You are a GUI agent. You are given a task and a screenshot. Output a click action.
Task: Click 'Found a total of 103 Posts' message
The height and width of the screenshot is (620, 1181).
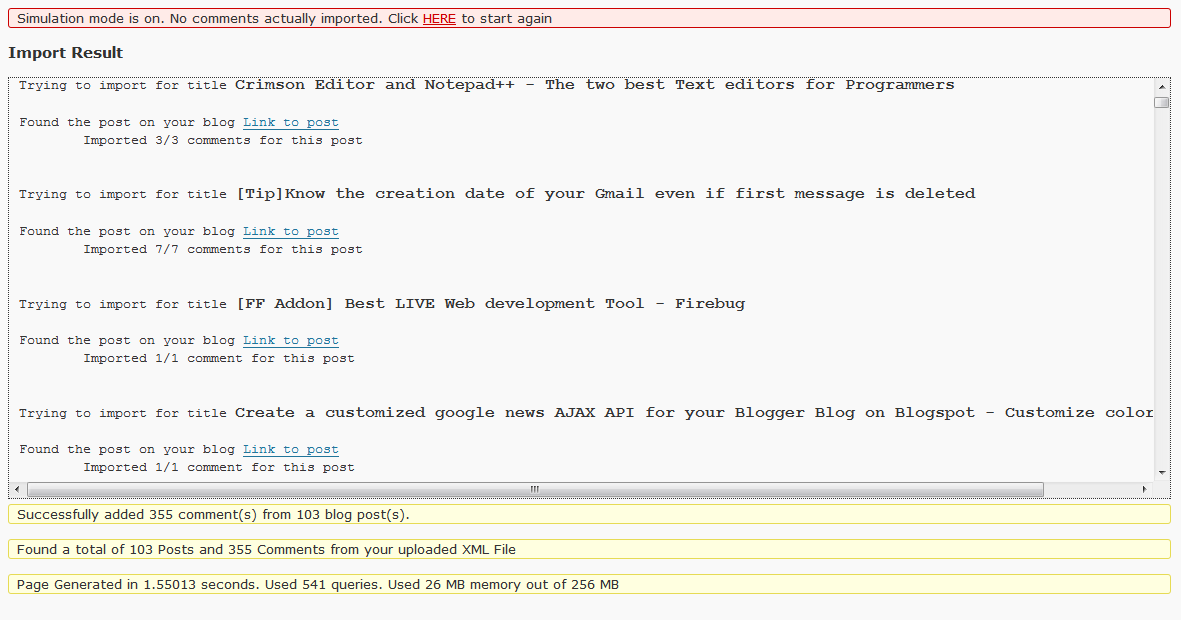pos(589,549)
